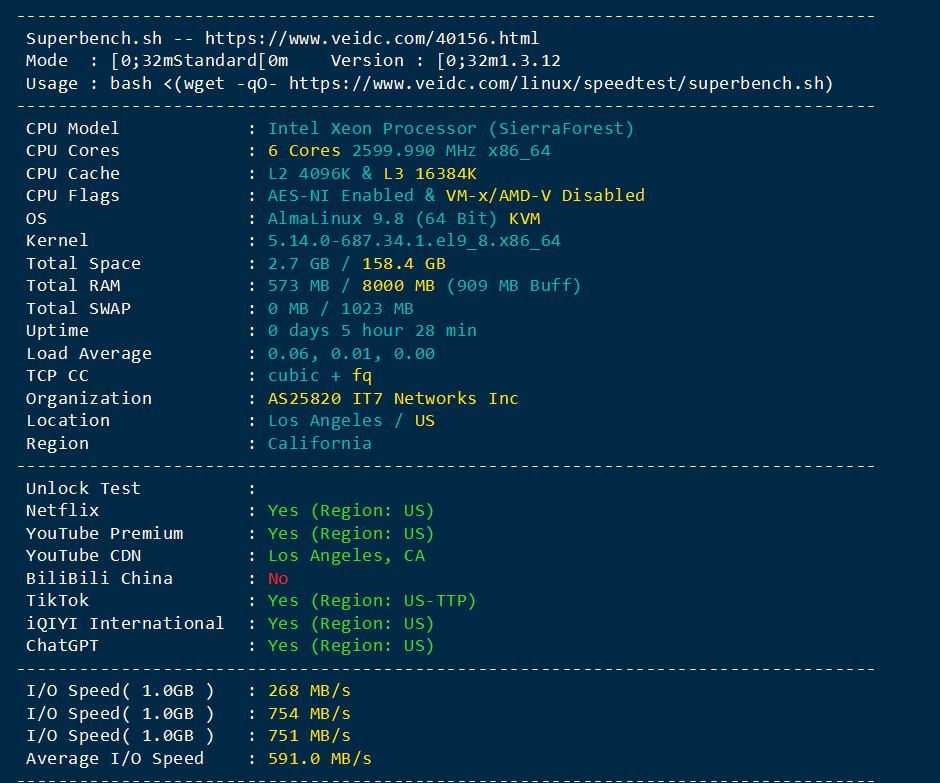The height and width of the screenshot is (783, 940).
Task: Click the ChatGPT Yes (Region: US) result
Action: 351,645
